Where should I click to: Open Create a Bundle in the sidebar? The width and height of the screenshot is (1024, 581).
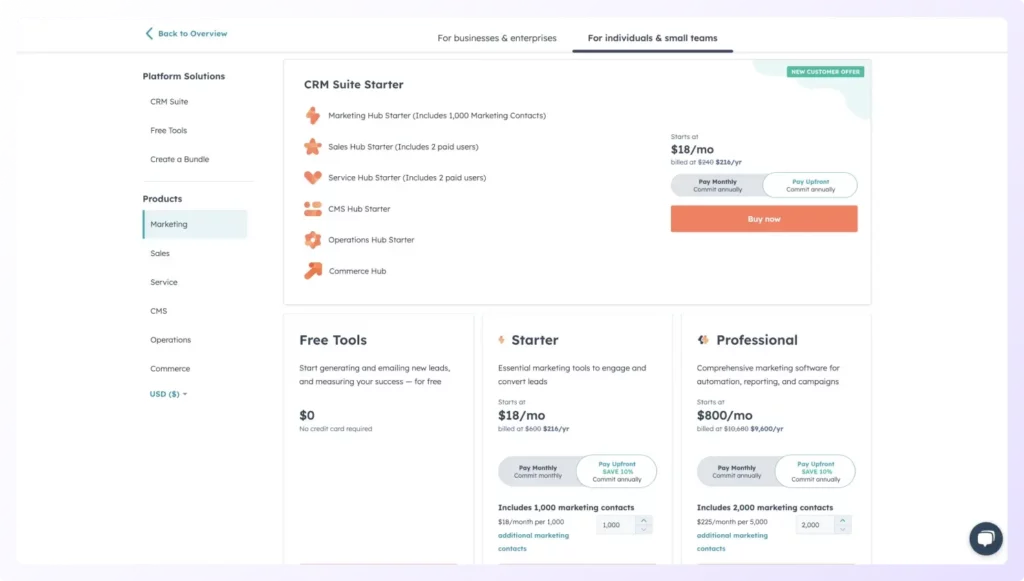[x=180, y=159]
